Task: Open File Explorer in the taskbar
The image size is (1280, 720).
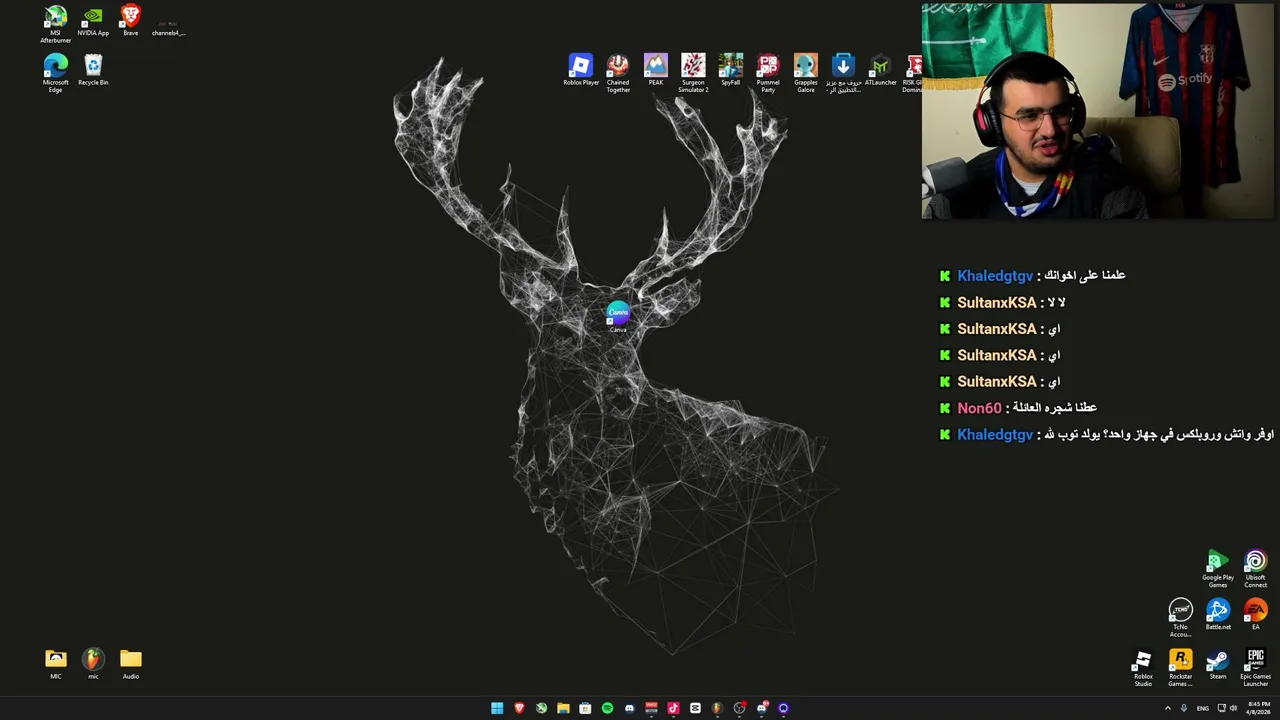Action: [x=563, y=708]
